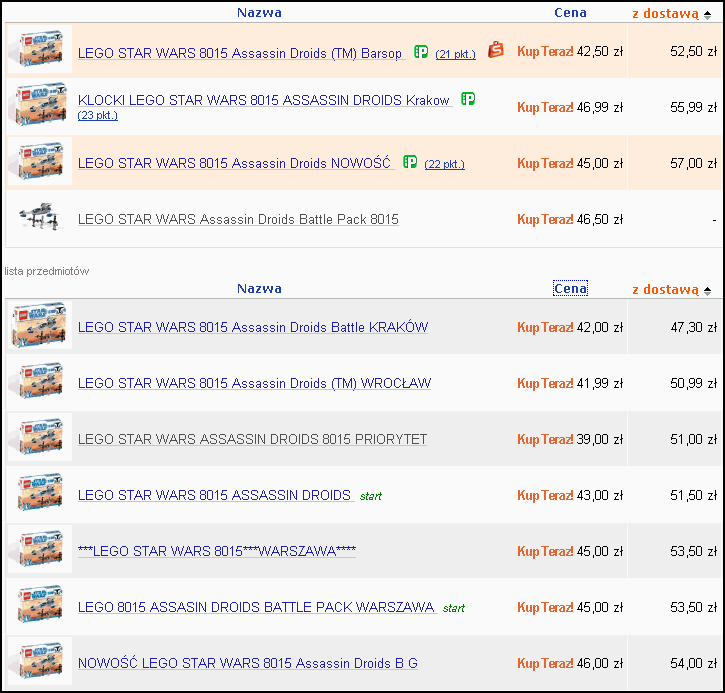
Task: Open thumbnail of the ***WARSZAWA**** listing
Action: [40, 549]
